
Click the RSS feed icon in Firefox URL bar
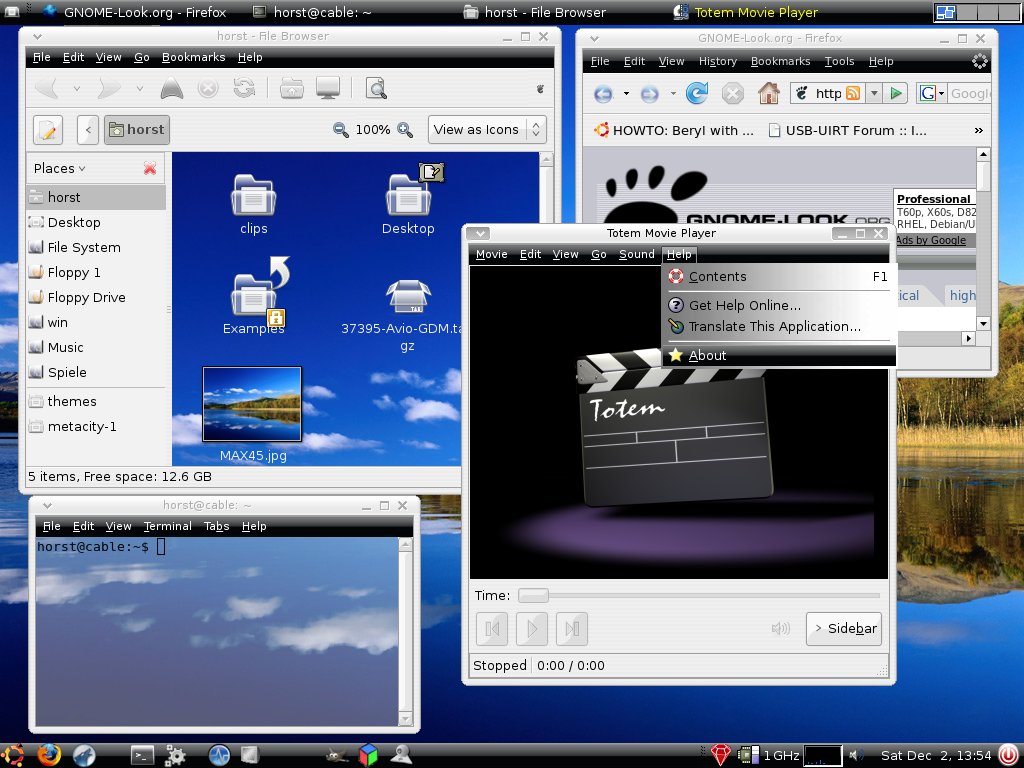(x=853, y=93)
